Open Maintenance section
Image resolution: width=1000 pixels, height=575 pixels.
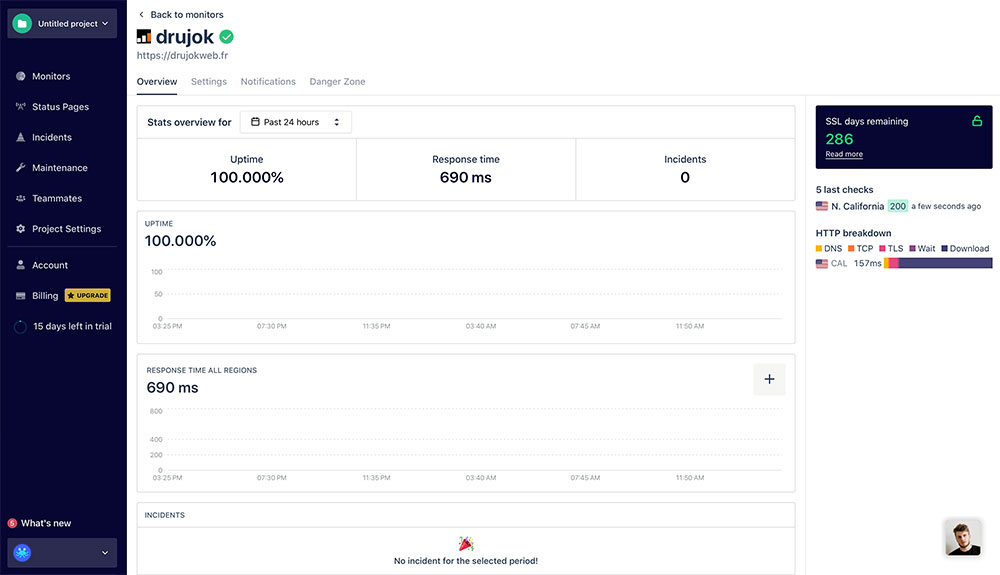pos(60,168)
